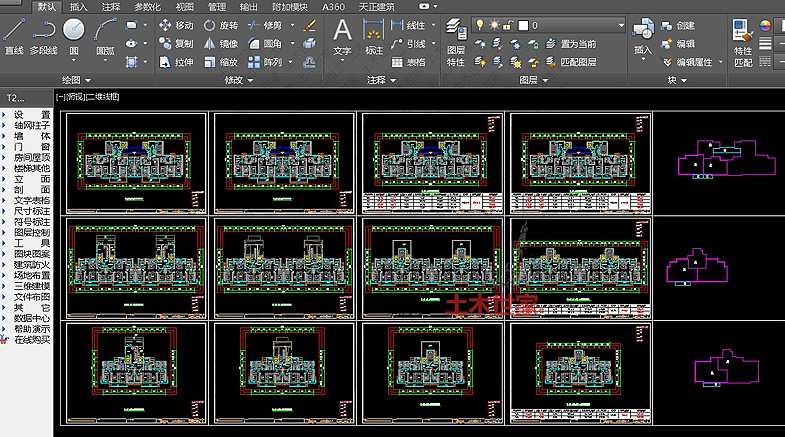Click the offset tool icon
Image resolution: width=785 pixels, height=437 pixels.
310,62
